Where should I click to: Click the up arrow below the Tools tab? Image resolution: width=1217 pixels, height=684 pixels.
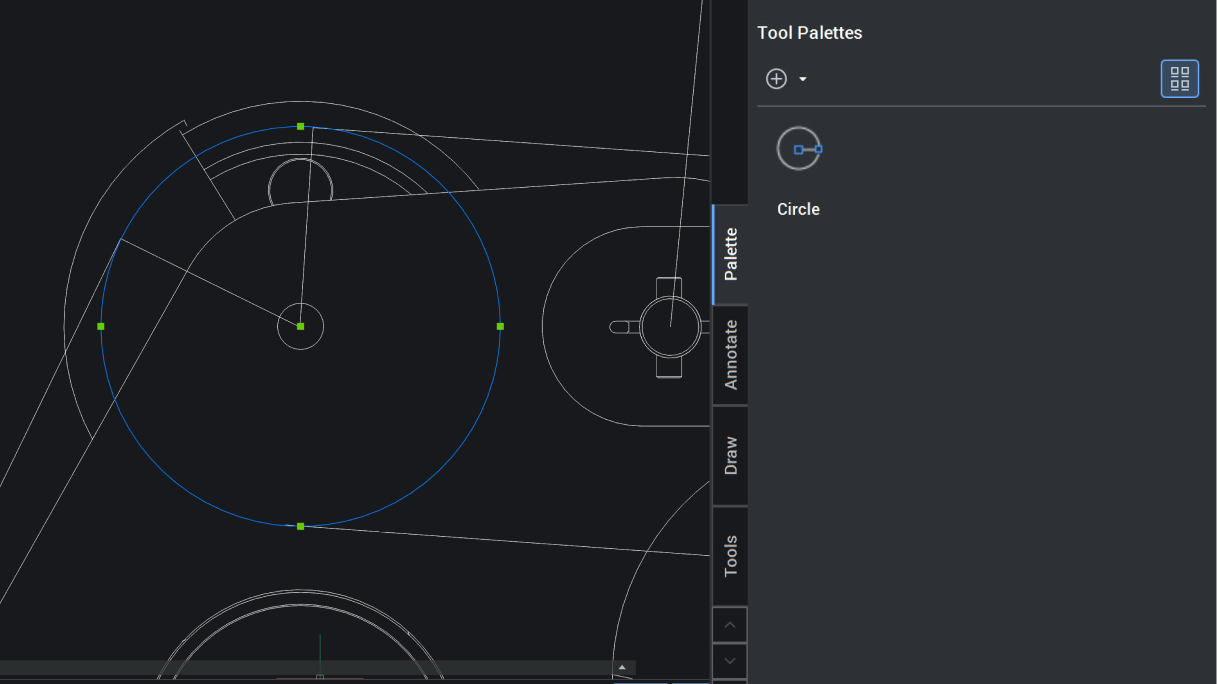(x=729, y=625)
